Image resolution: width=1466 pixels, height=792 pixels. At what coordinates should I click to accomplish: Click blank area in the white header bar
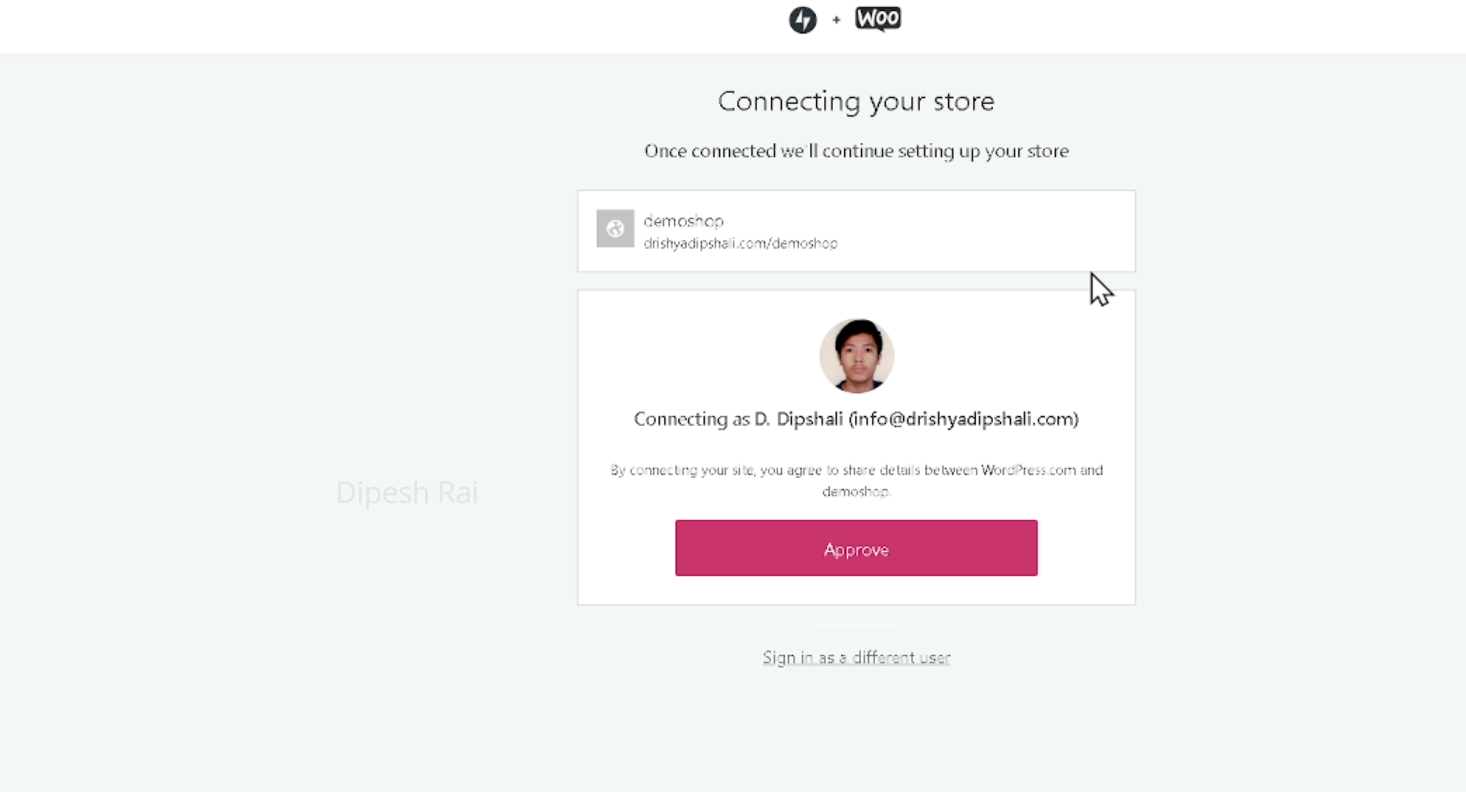coord(400,25)
